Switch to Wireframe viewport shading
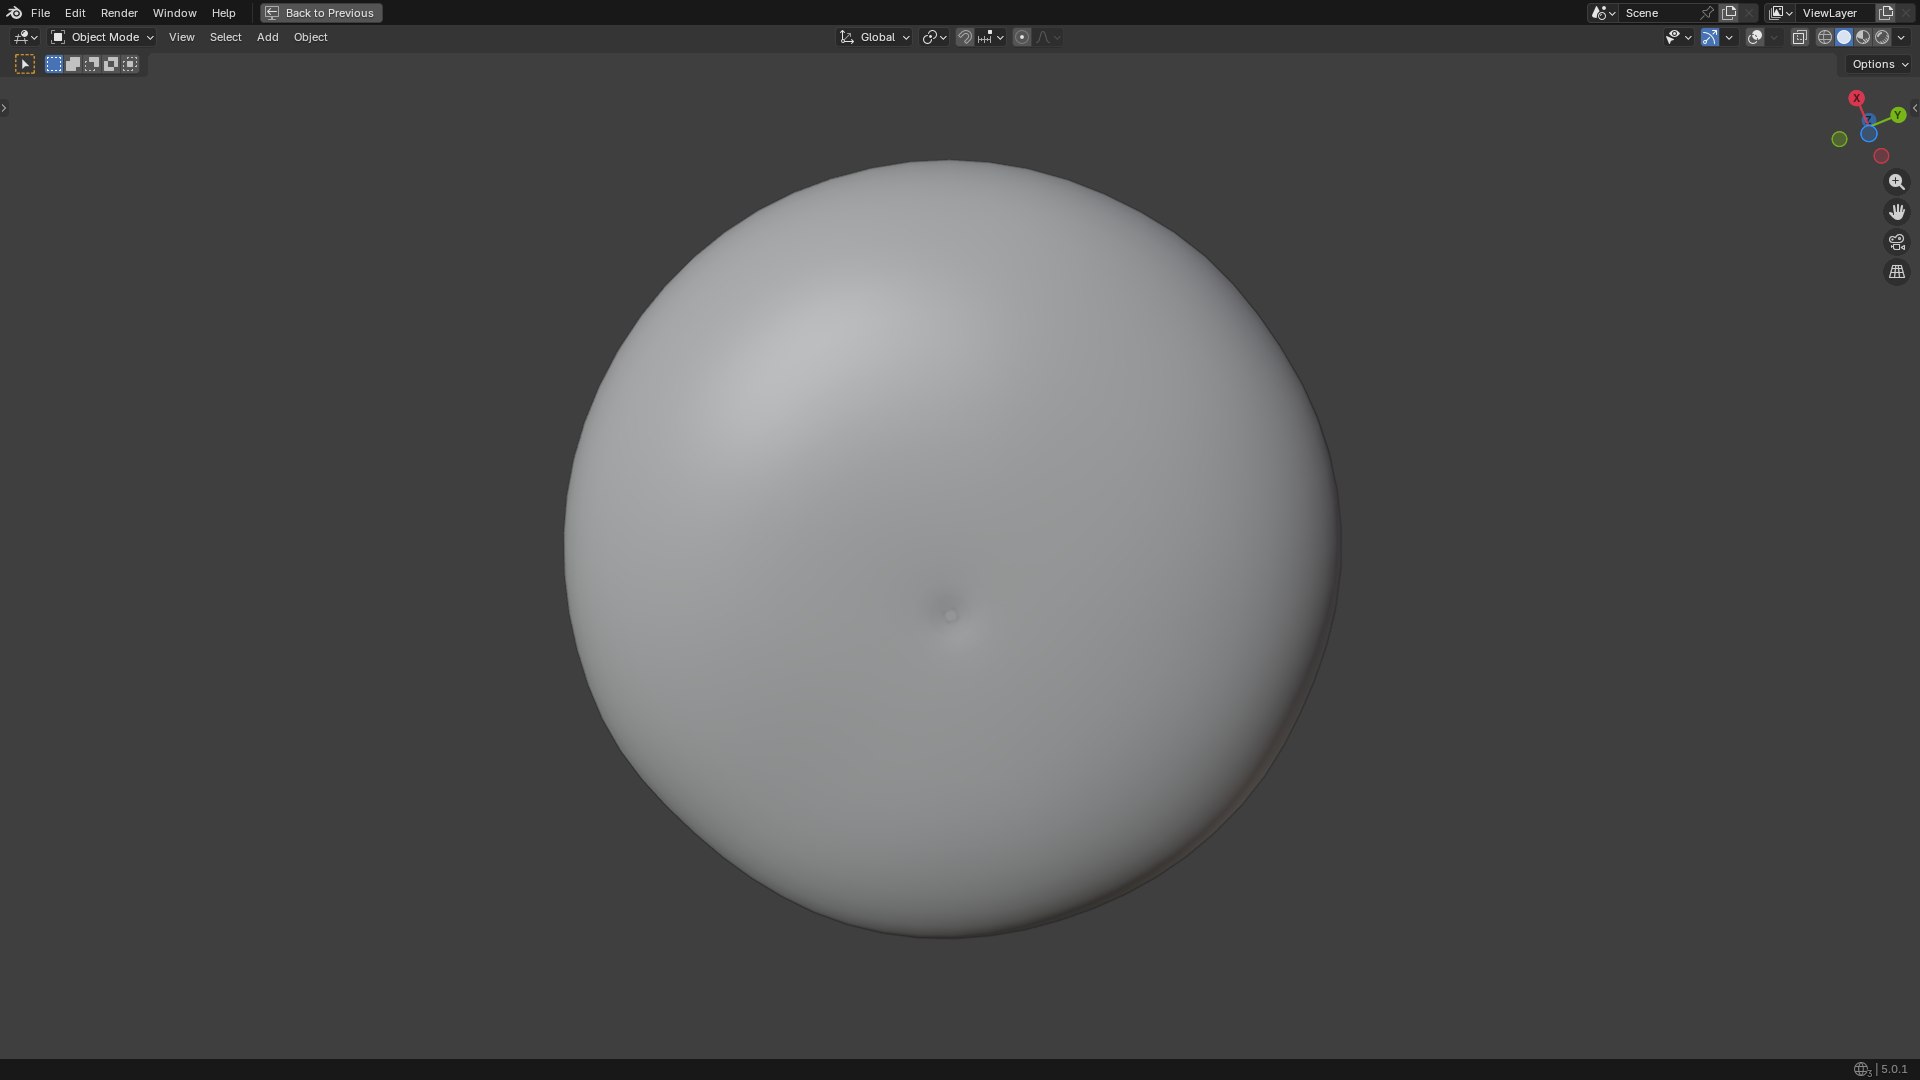The width and height of the screenshot is (1920, 1080). pos(1824,37)
